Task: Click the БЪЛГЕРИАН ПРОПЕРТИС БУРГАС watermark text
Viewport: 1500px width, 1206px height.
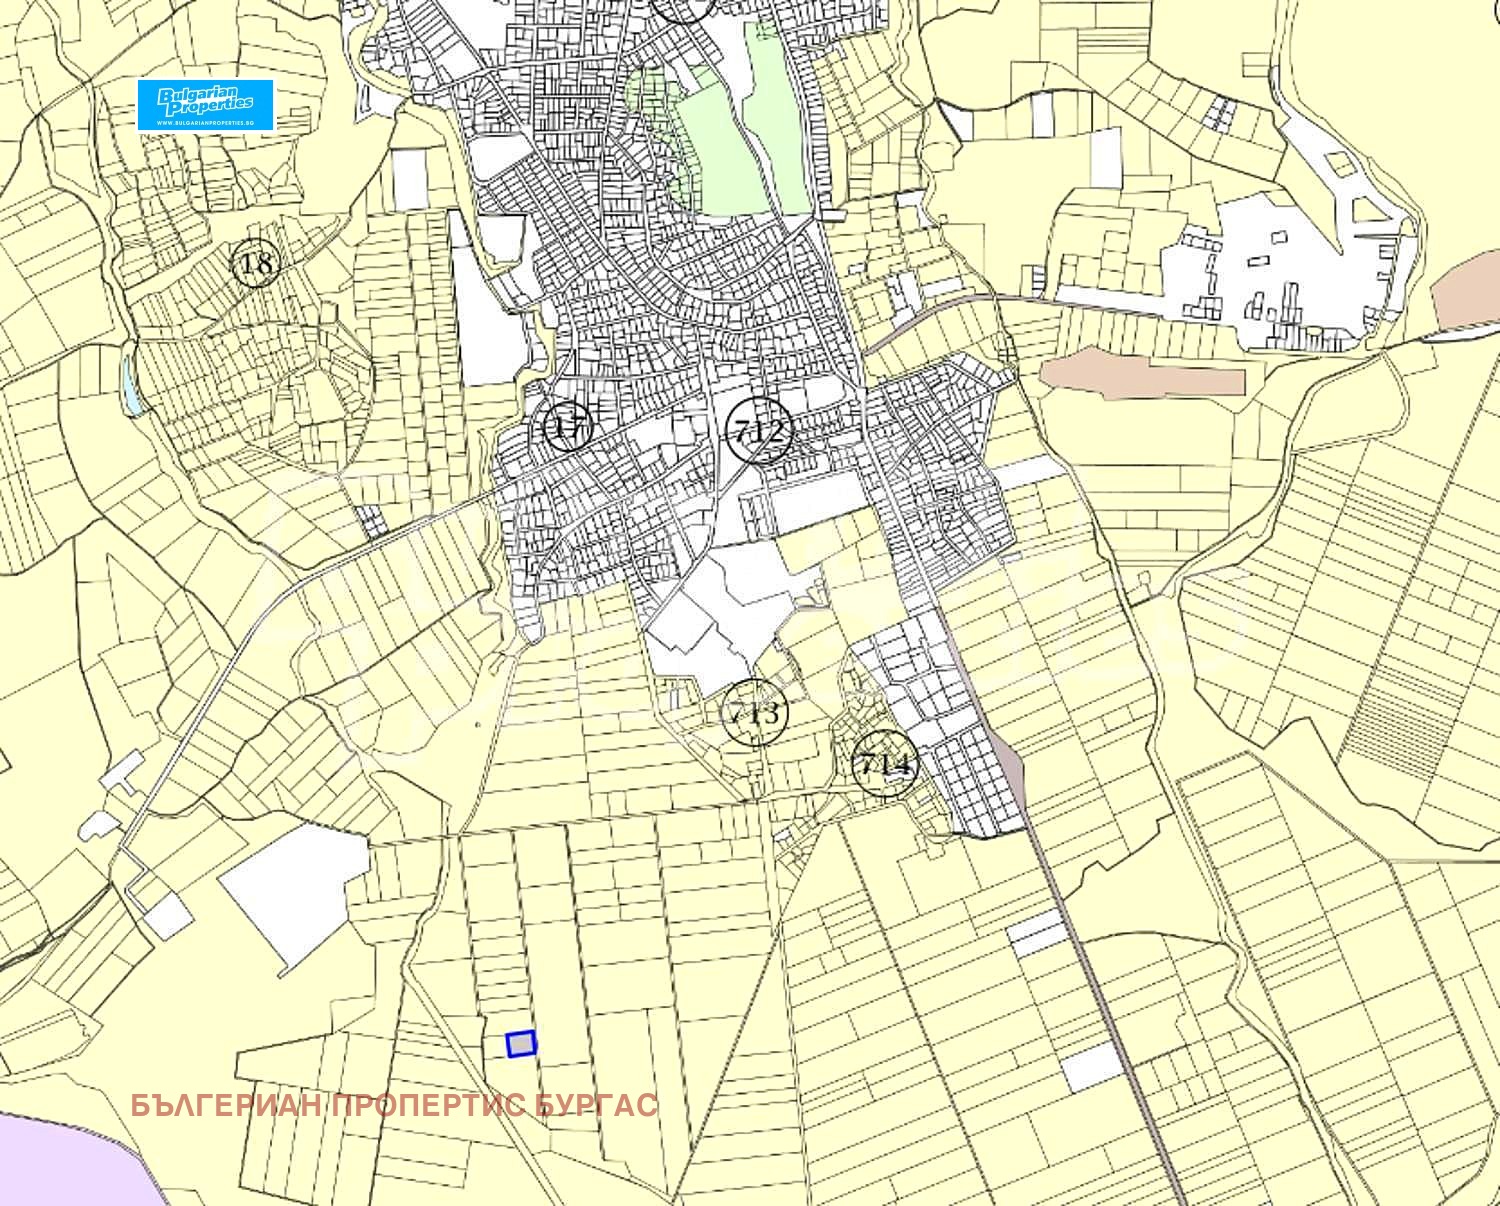Action: point(394,1106)
